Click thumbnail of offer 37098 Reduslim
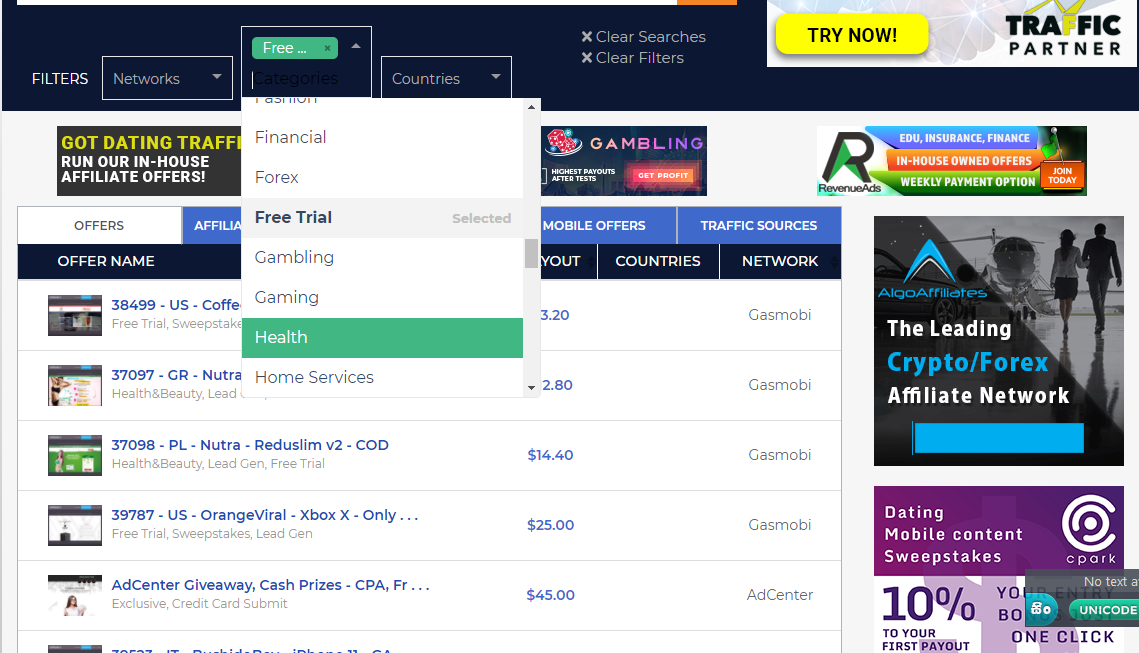 click(x=75, y=455)
